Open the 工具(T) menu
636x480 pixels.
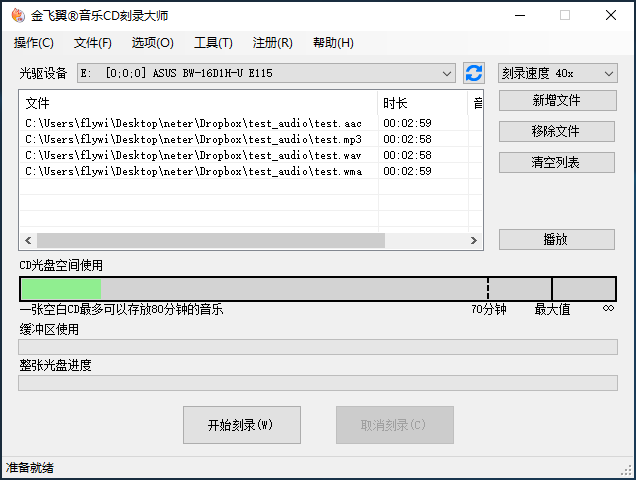[x=213, y=43]
